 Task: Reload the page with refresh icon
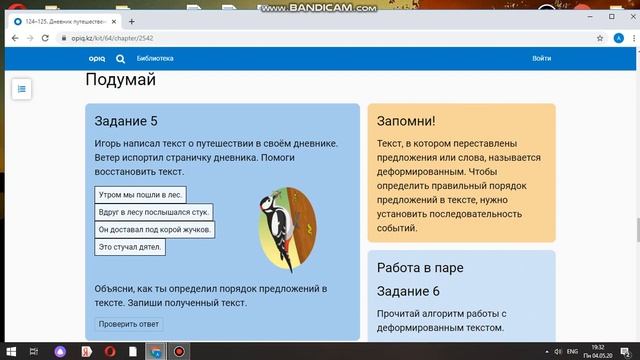pyautogui.click(x=45, y=38)
